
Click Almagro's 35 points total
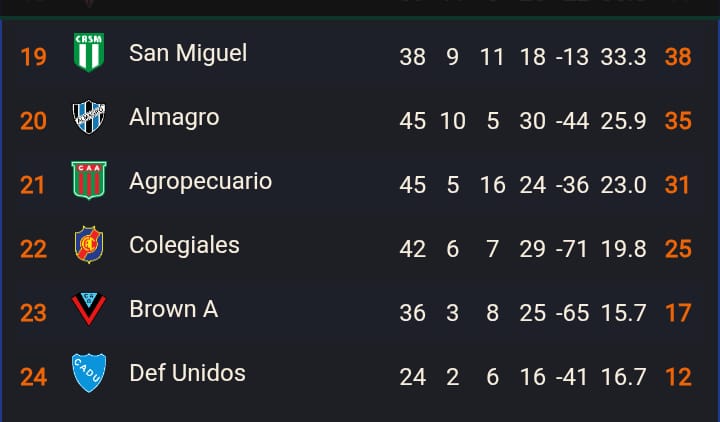(x=678, y=121)
